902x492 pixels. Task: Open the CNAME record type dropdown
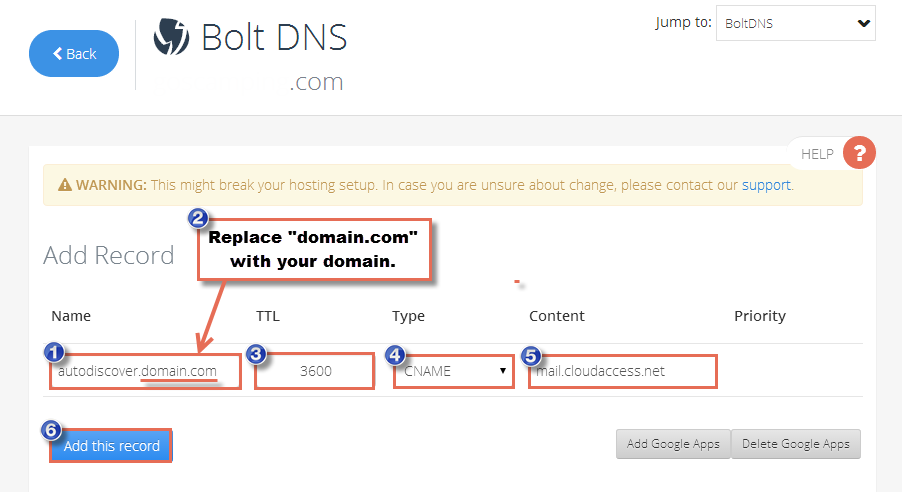point(453,371)
